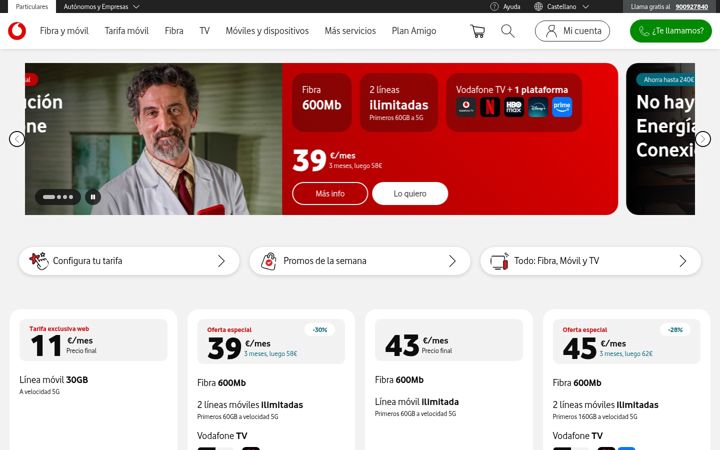Click the Fibra, Móvil y TV devices icon

coord(500,261)
